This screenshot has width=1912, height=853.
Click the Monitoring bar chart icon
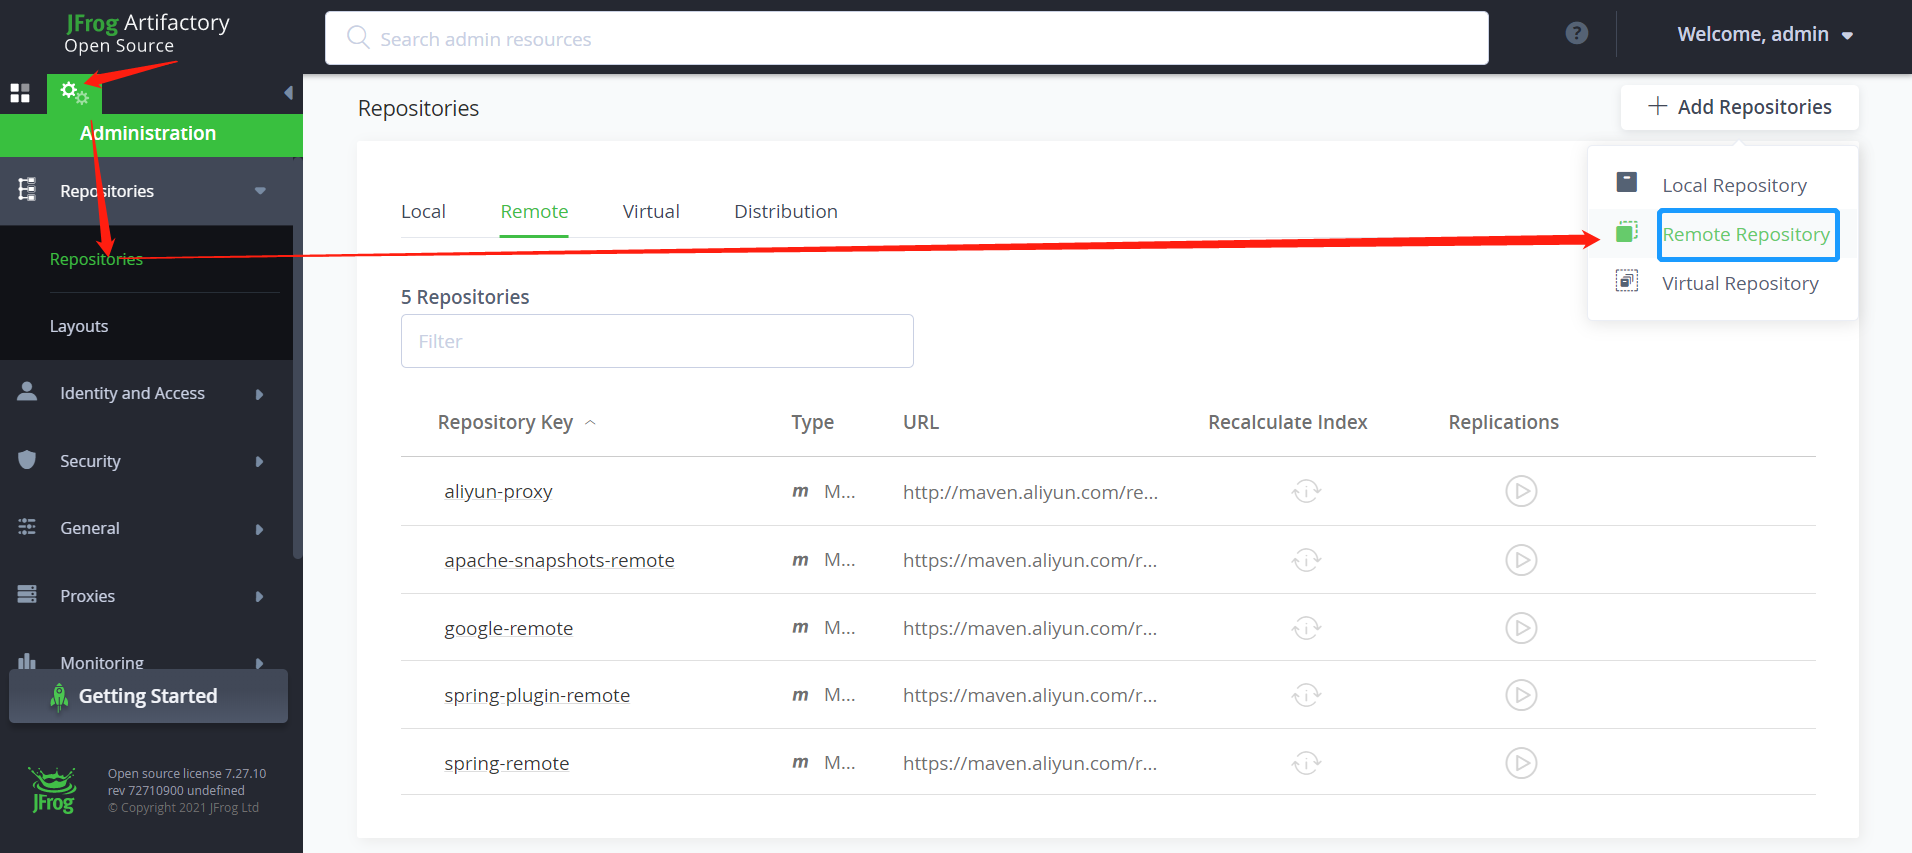click(27, 661)
